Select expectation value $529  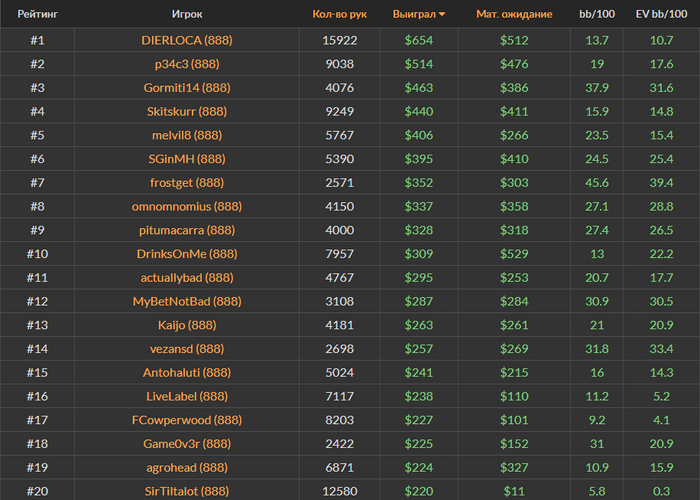[514, 254]
